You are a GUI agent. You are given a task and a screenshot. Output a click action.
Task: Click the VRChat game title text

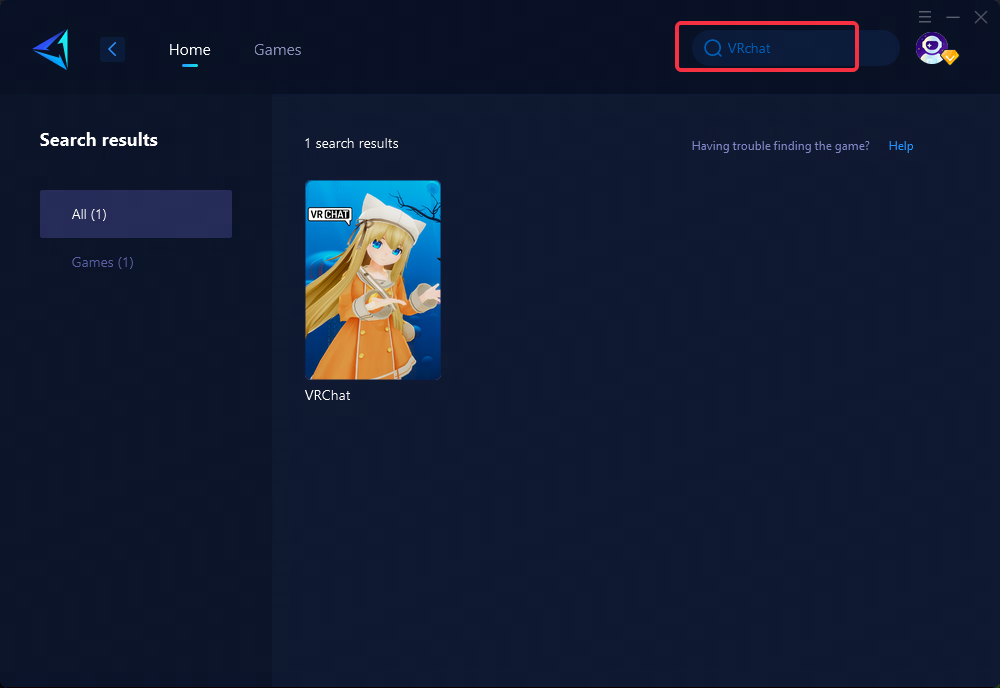[x=328, y=395]
